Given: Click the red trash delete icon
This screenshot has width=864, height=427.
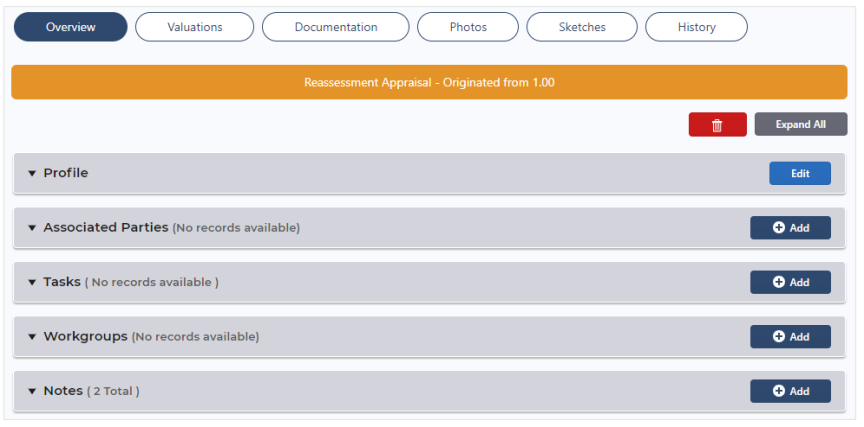Looking at the screenshot, I should (x=717, y=125).
